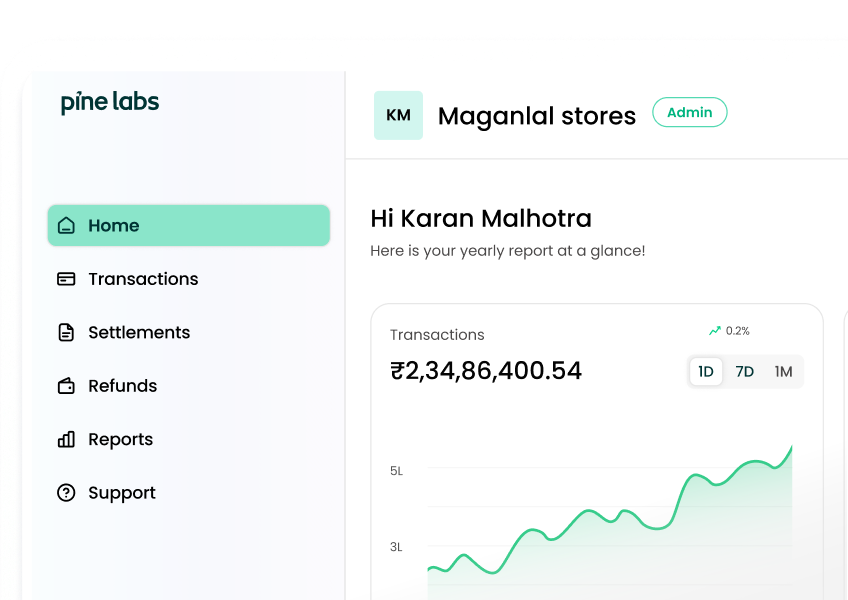Click the Settlements document icon
This screenshot has width=848, height=600.
(66, 332)
